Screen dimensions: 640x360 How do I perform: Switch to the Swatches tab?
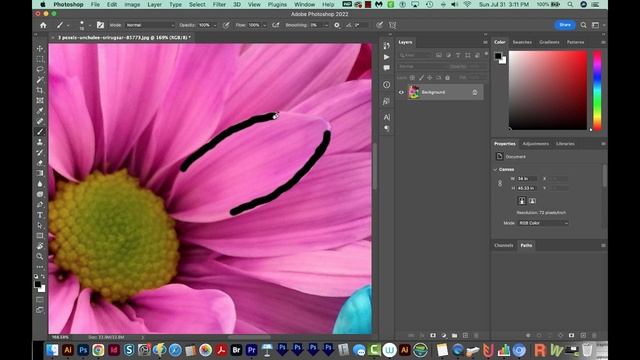coord(522,42)
